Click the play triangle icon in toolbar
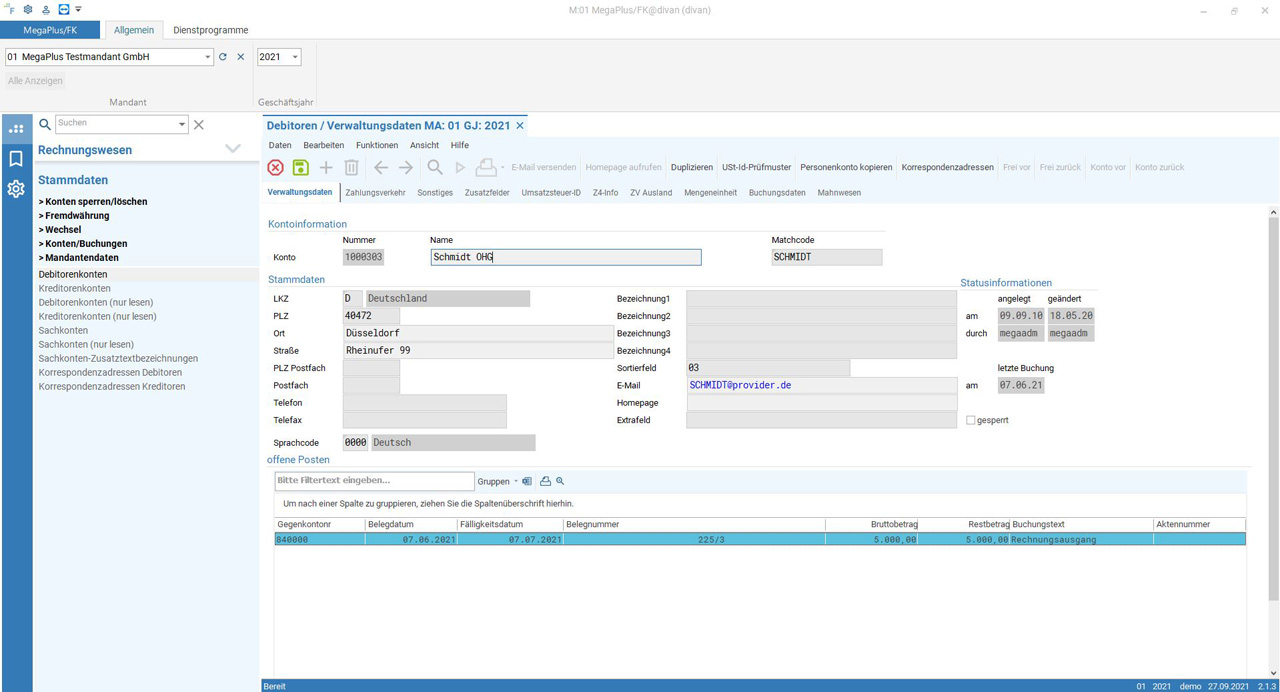The height and width of the screenshot is (692, 1280). 461,168
